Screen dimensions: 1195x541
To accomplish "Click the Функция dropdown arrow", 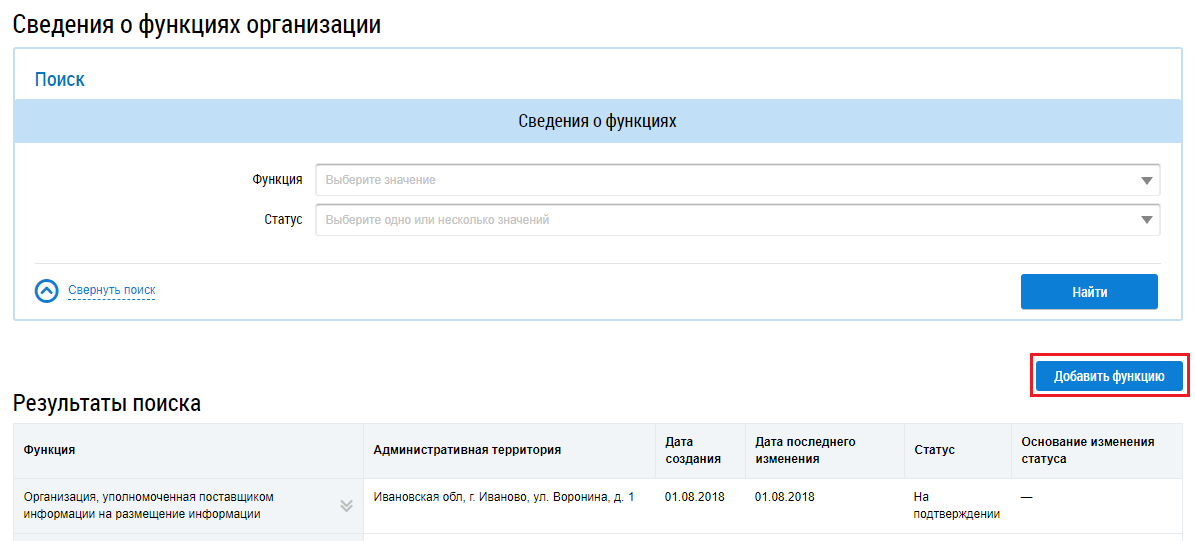I will pyautogui.click(x=1146, y=181).
